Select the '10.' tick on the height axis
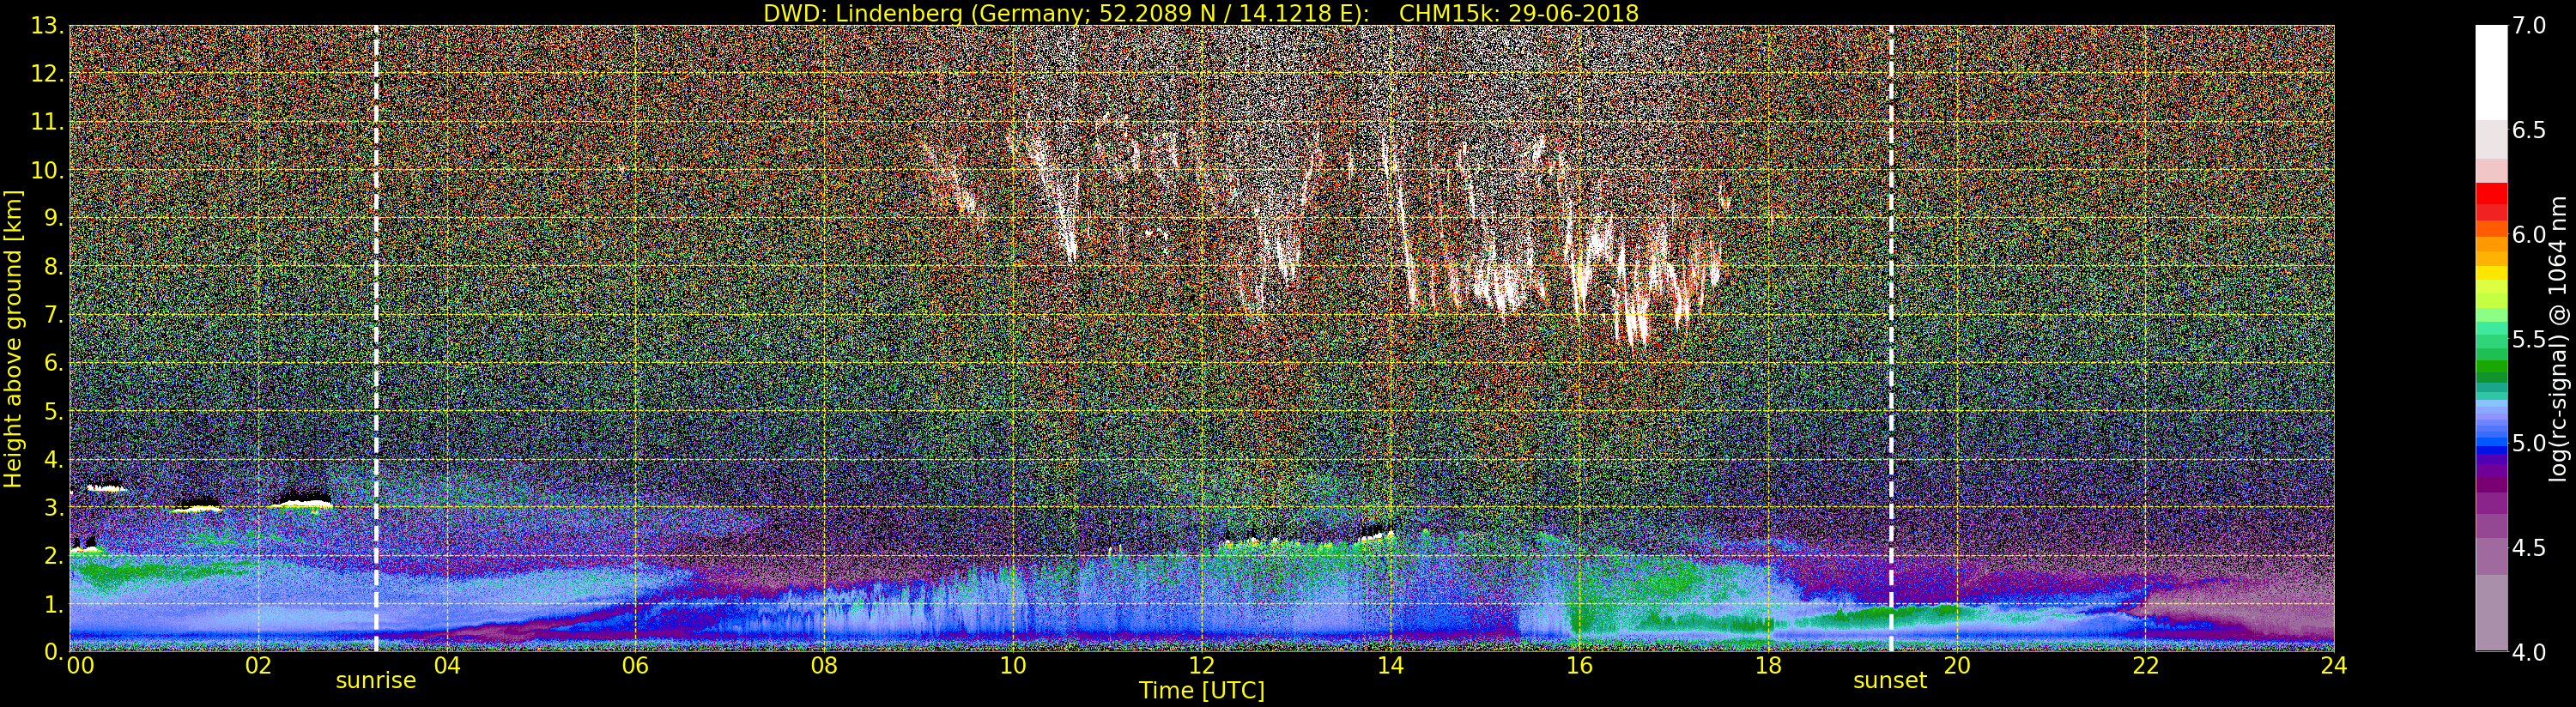This screenshot has height=707, width=2576. [48, 171]
